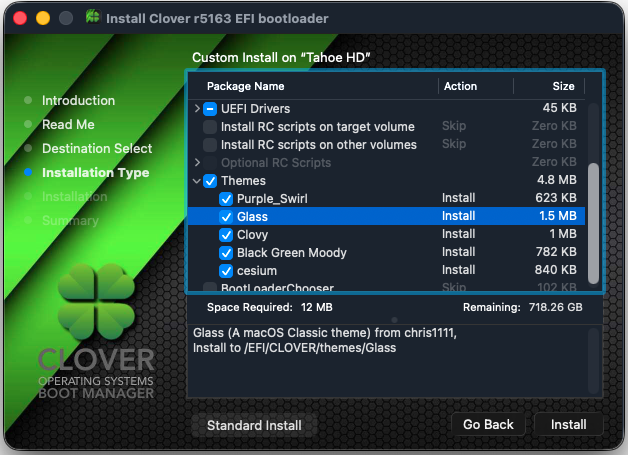Screen dimensions: 628x455
Task: Click the Skip action for target volume scripts
Action: 454,126
